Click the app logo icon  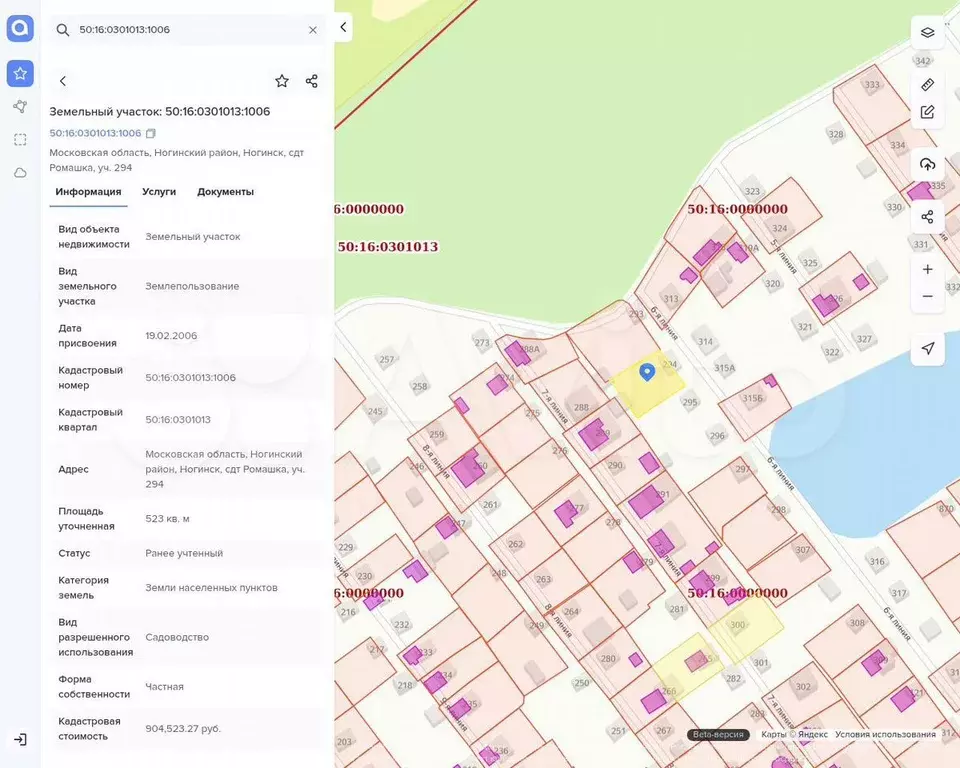tap(20, 28)
